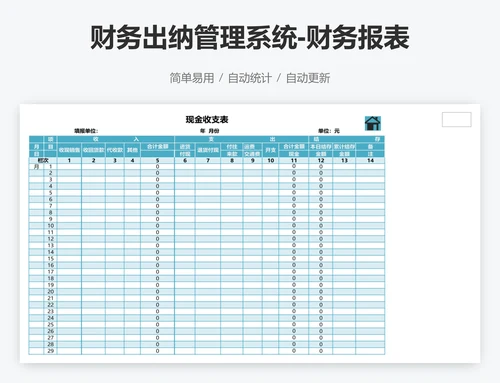Click the 填报单位 label field

tap(86, 131)
